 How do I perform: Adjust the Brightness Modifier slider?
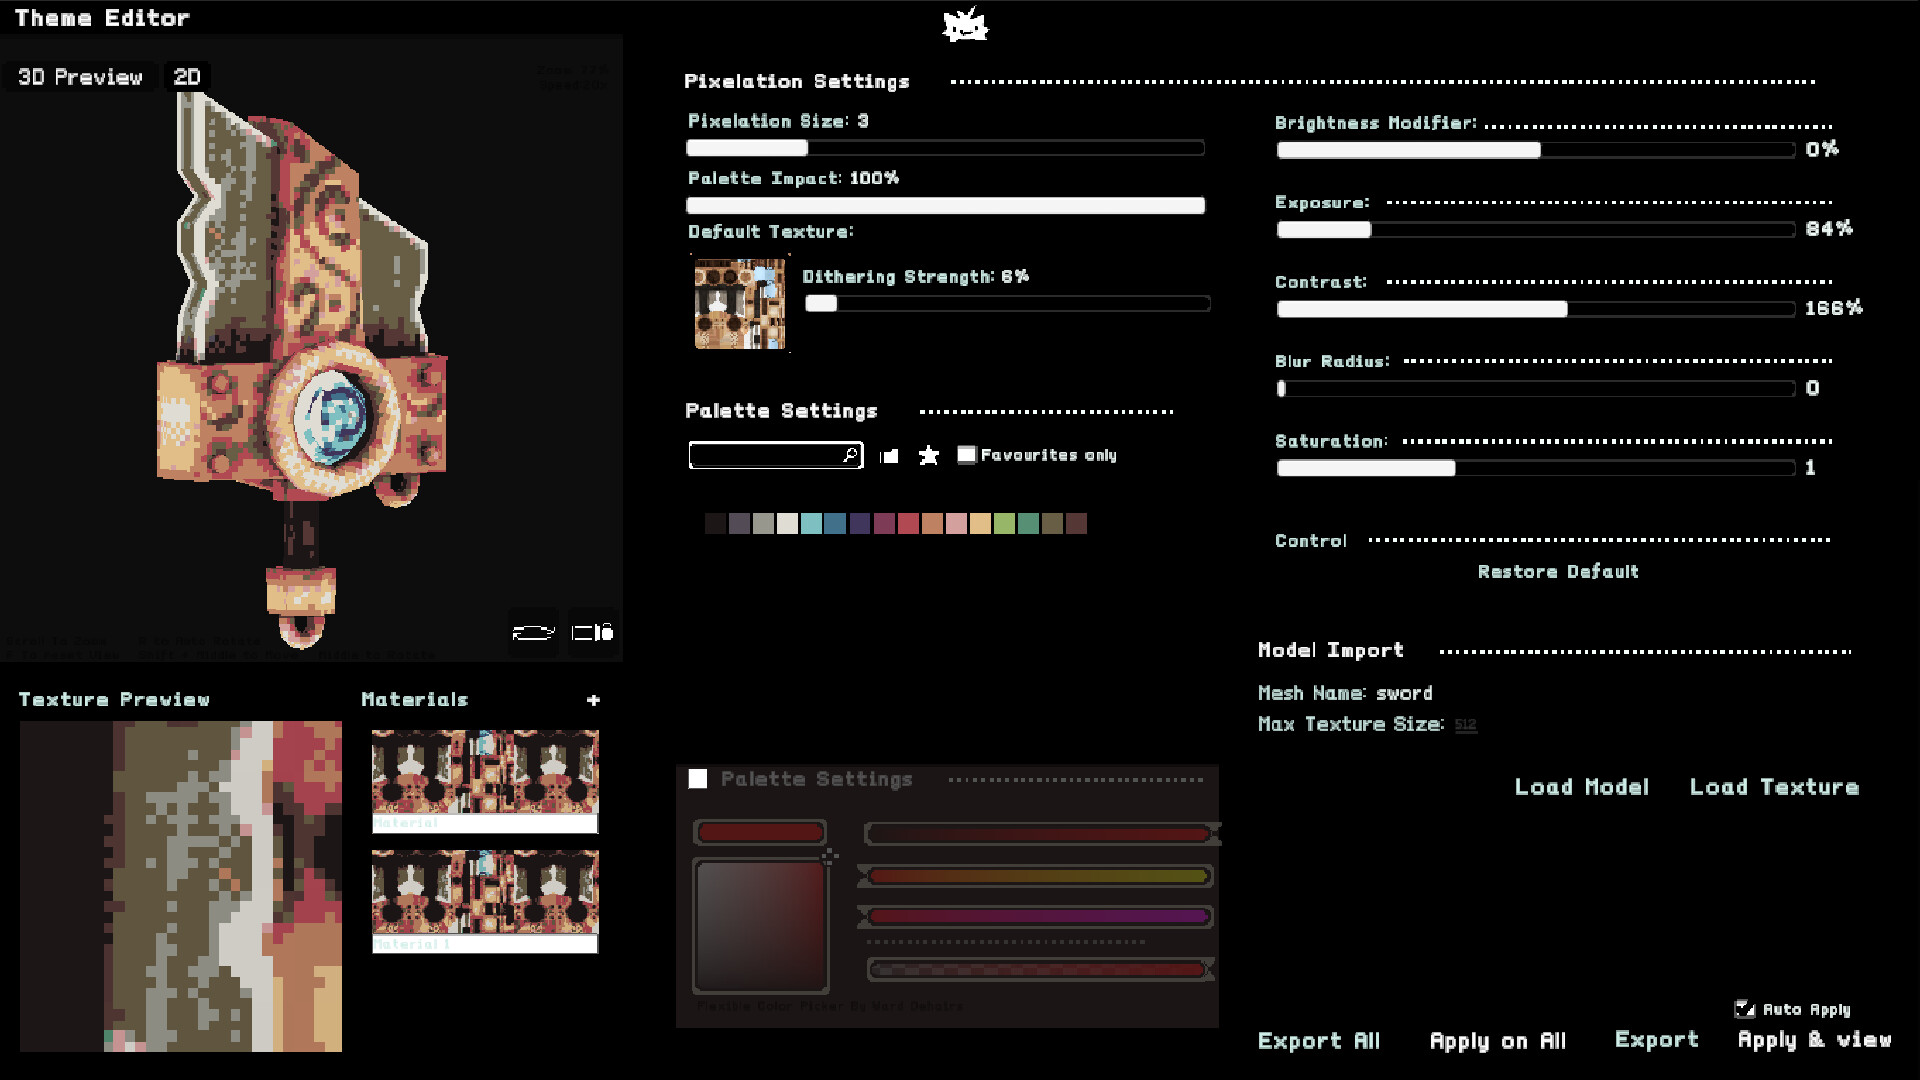tap(1535, 150)
